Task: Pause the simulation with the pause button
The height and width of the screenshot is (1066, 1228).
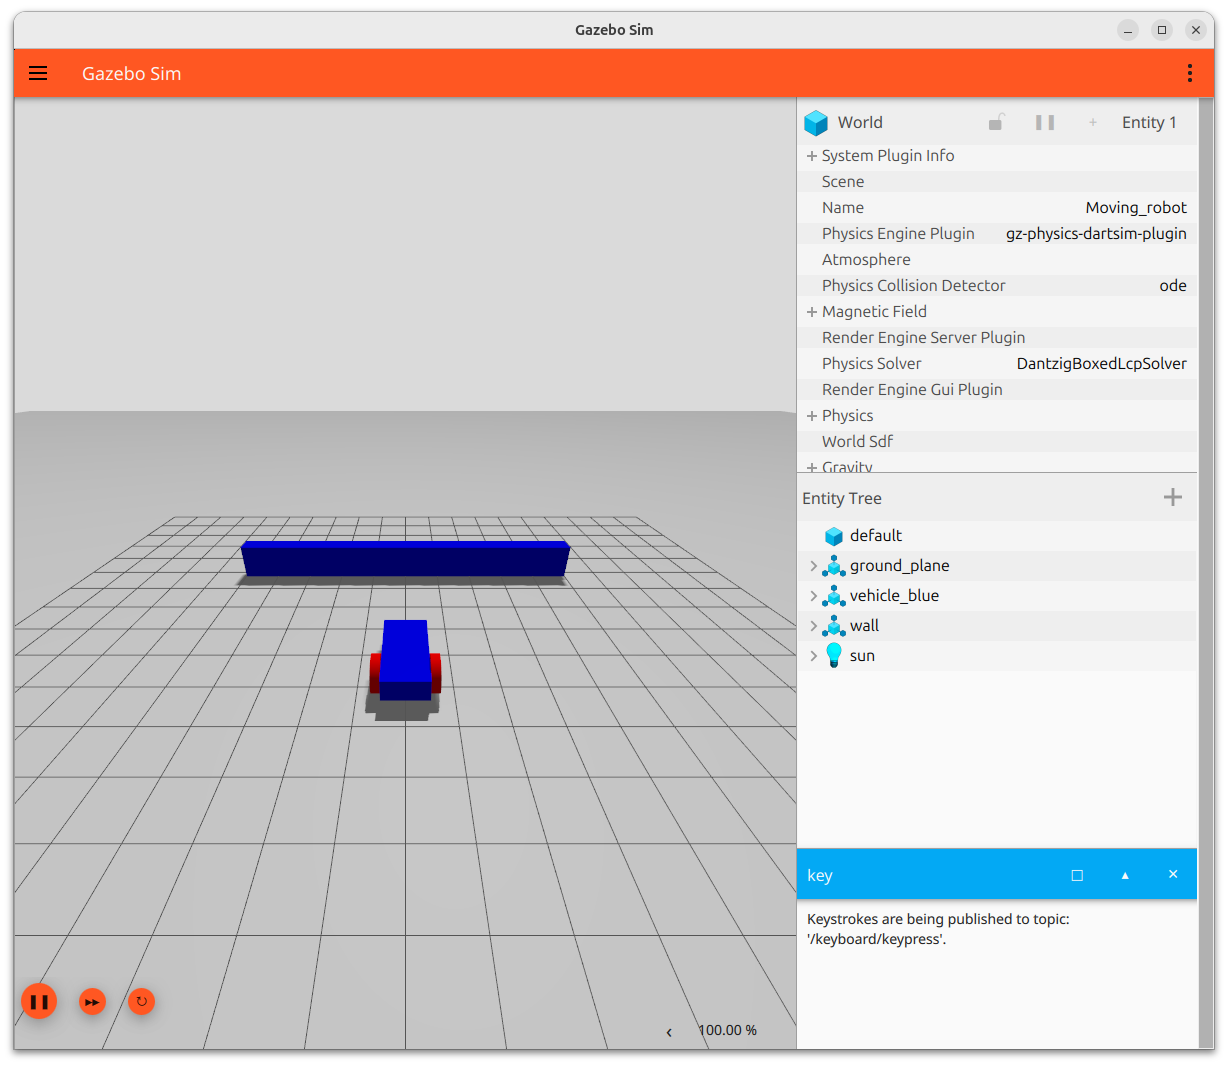Action: point(39,1001)
